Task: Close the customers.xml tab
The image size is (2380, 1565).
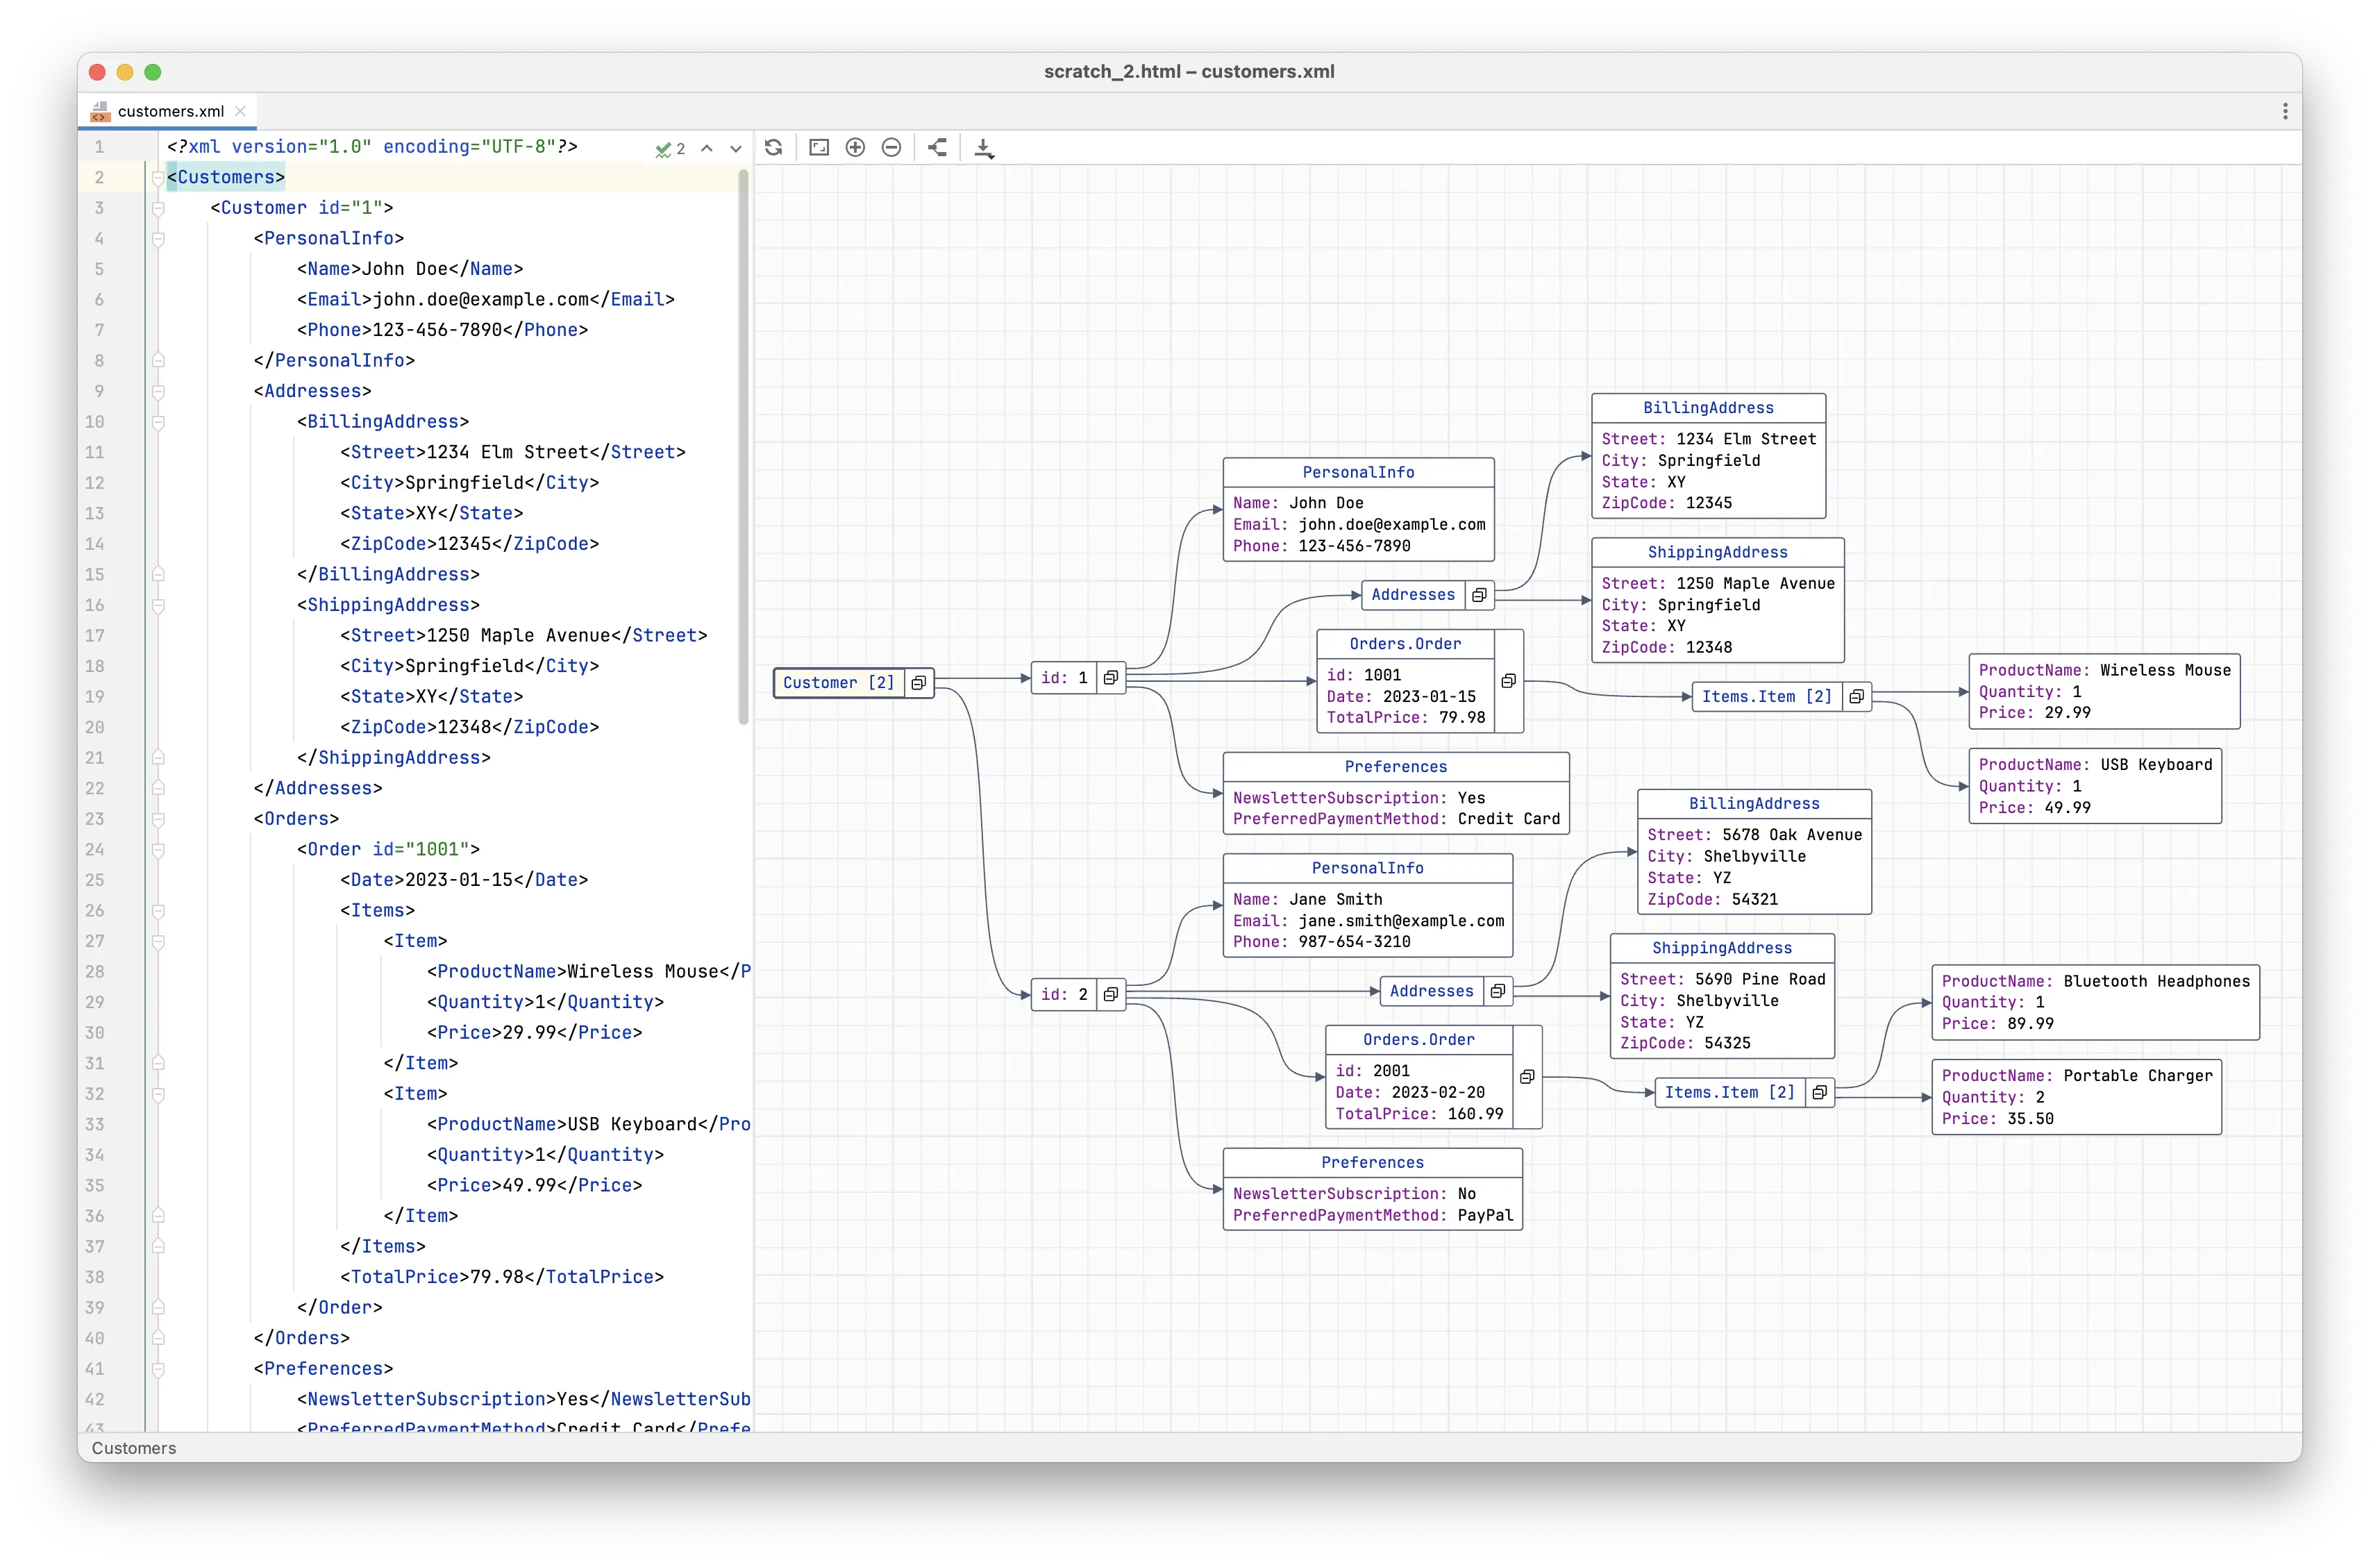Action: [240, 111]
